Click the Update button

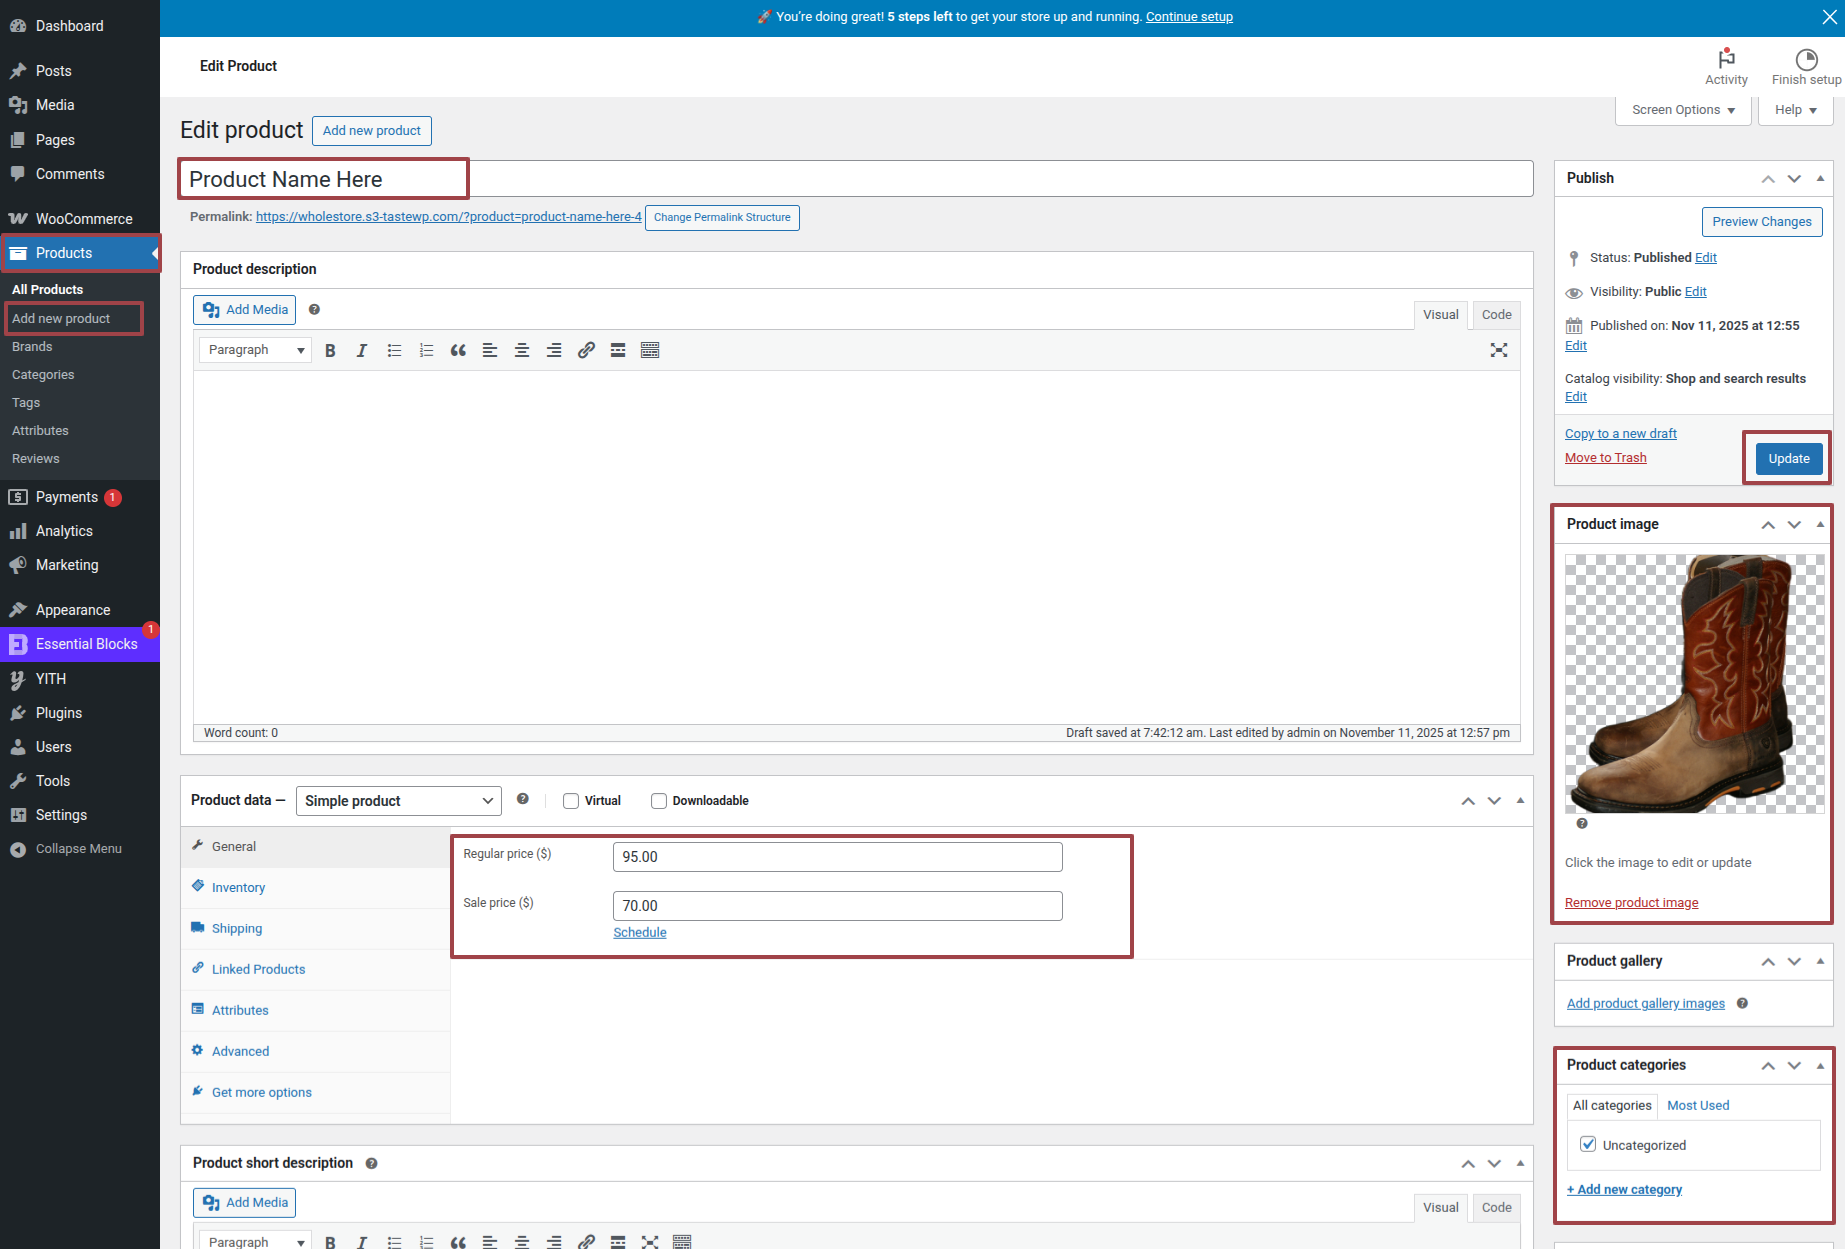[x=1788, y=459]
